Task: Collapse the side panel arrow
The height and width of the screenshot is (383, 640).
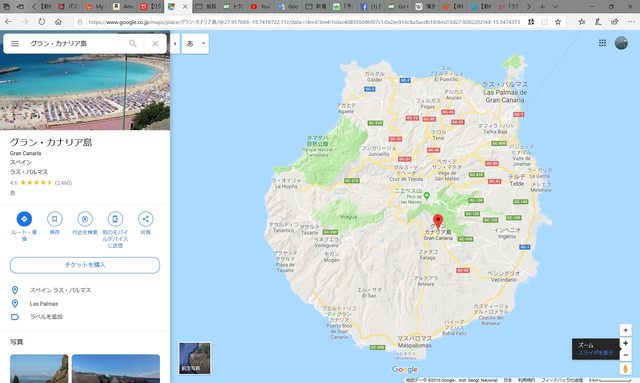Action: pos(175,43)
